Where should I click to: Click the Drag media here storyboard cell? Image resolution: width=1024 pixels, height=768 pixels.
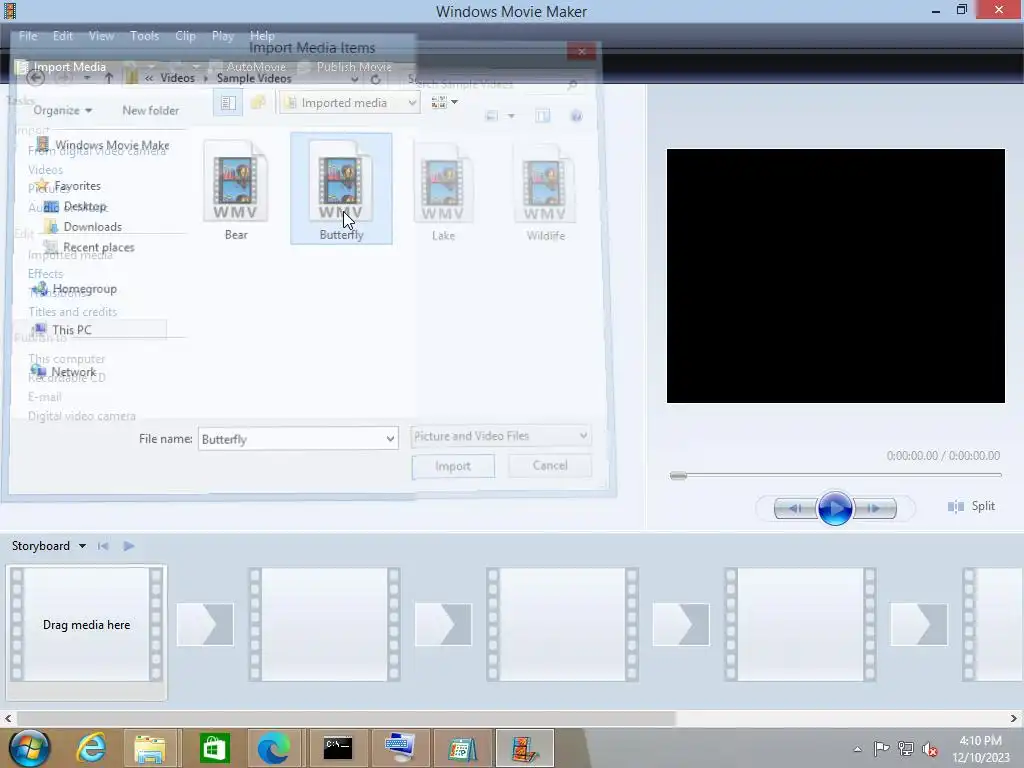click(86, 624)
